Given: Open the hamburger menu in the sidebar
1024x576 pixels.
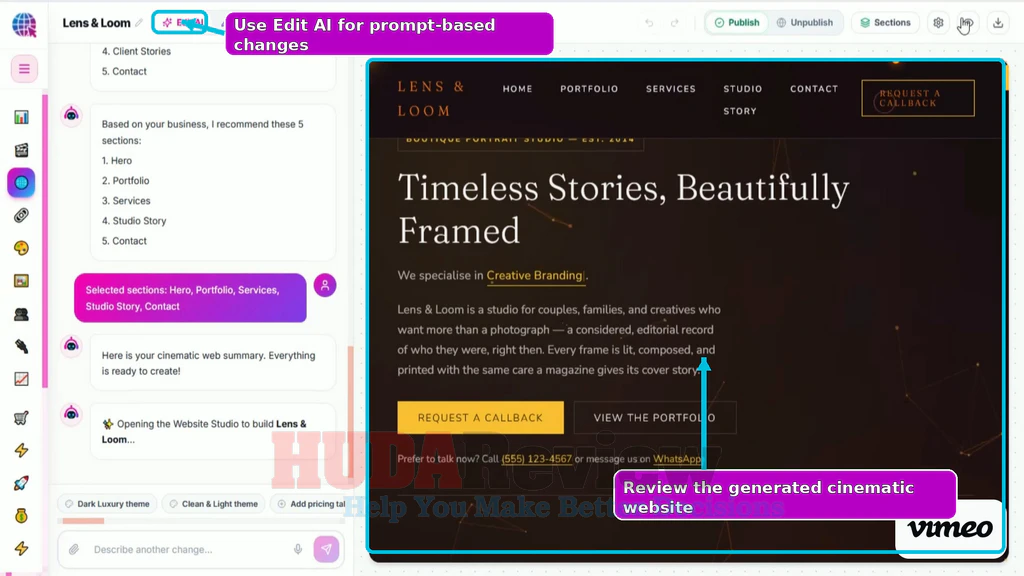Looking at the screenshot, I should point(24,69).
